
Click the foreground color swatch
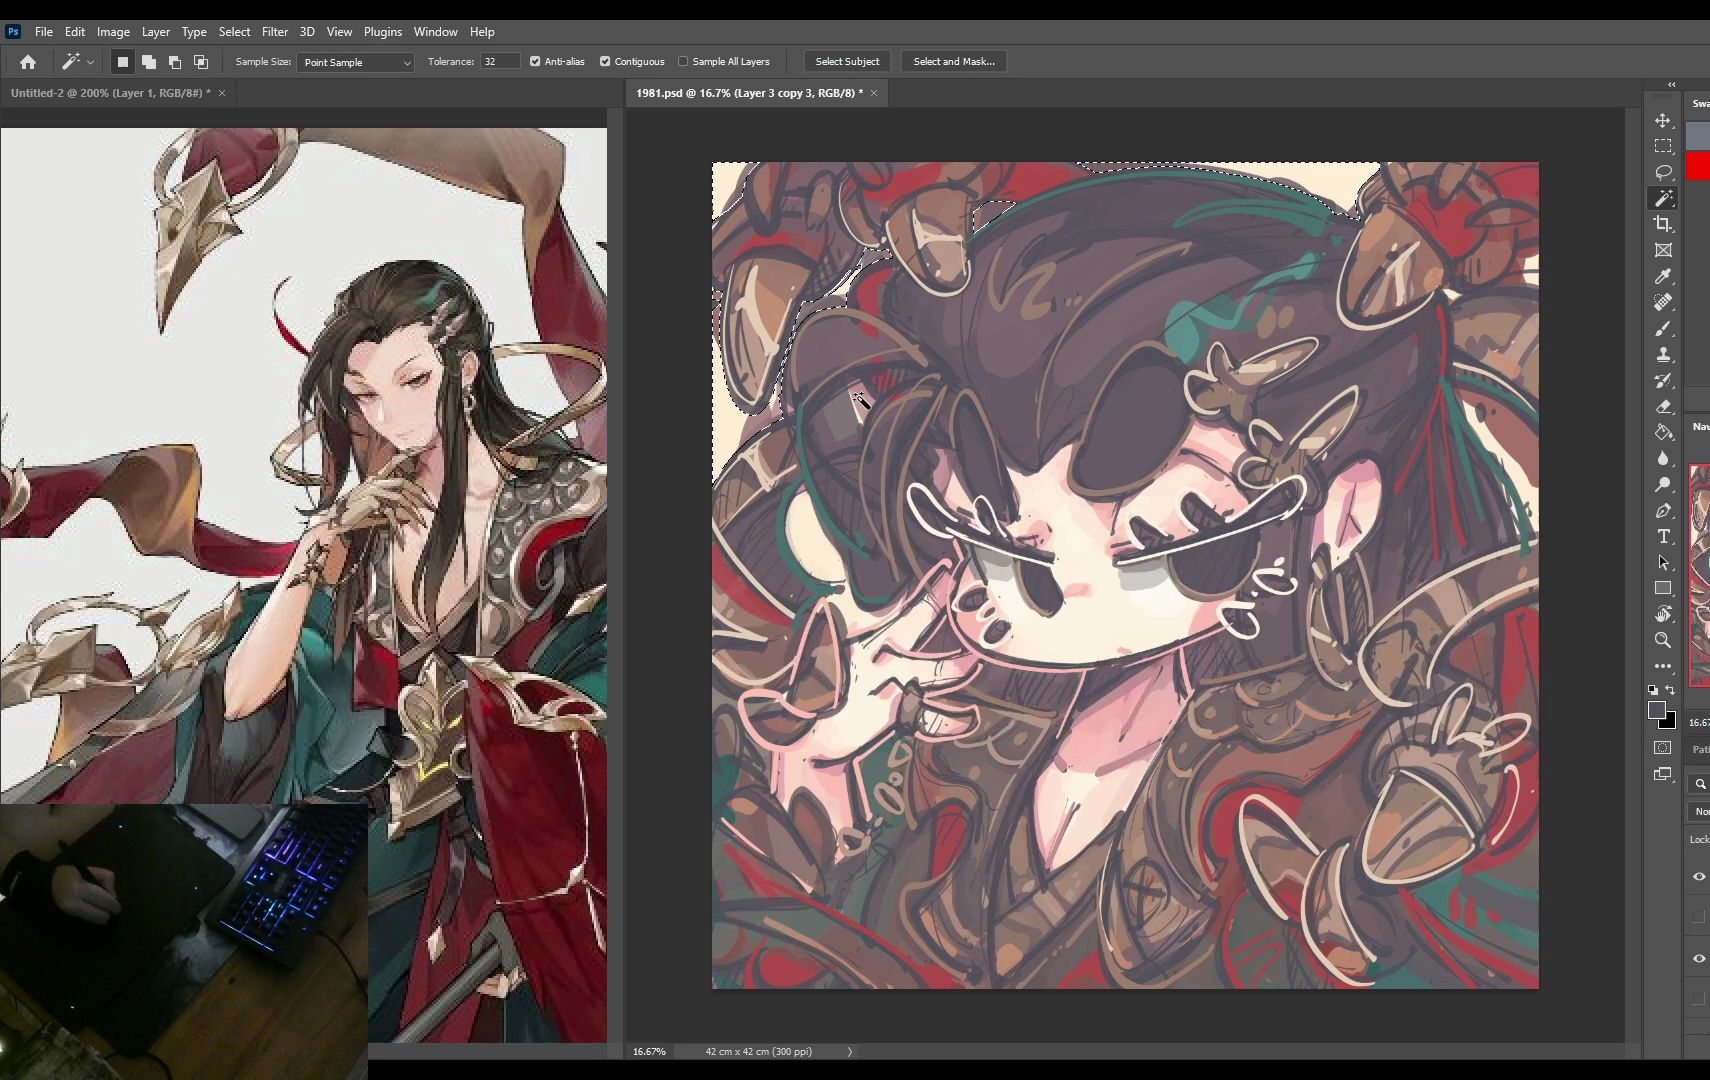(1657, 709)
